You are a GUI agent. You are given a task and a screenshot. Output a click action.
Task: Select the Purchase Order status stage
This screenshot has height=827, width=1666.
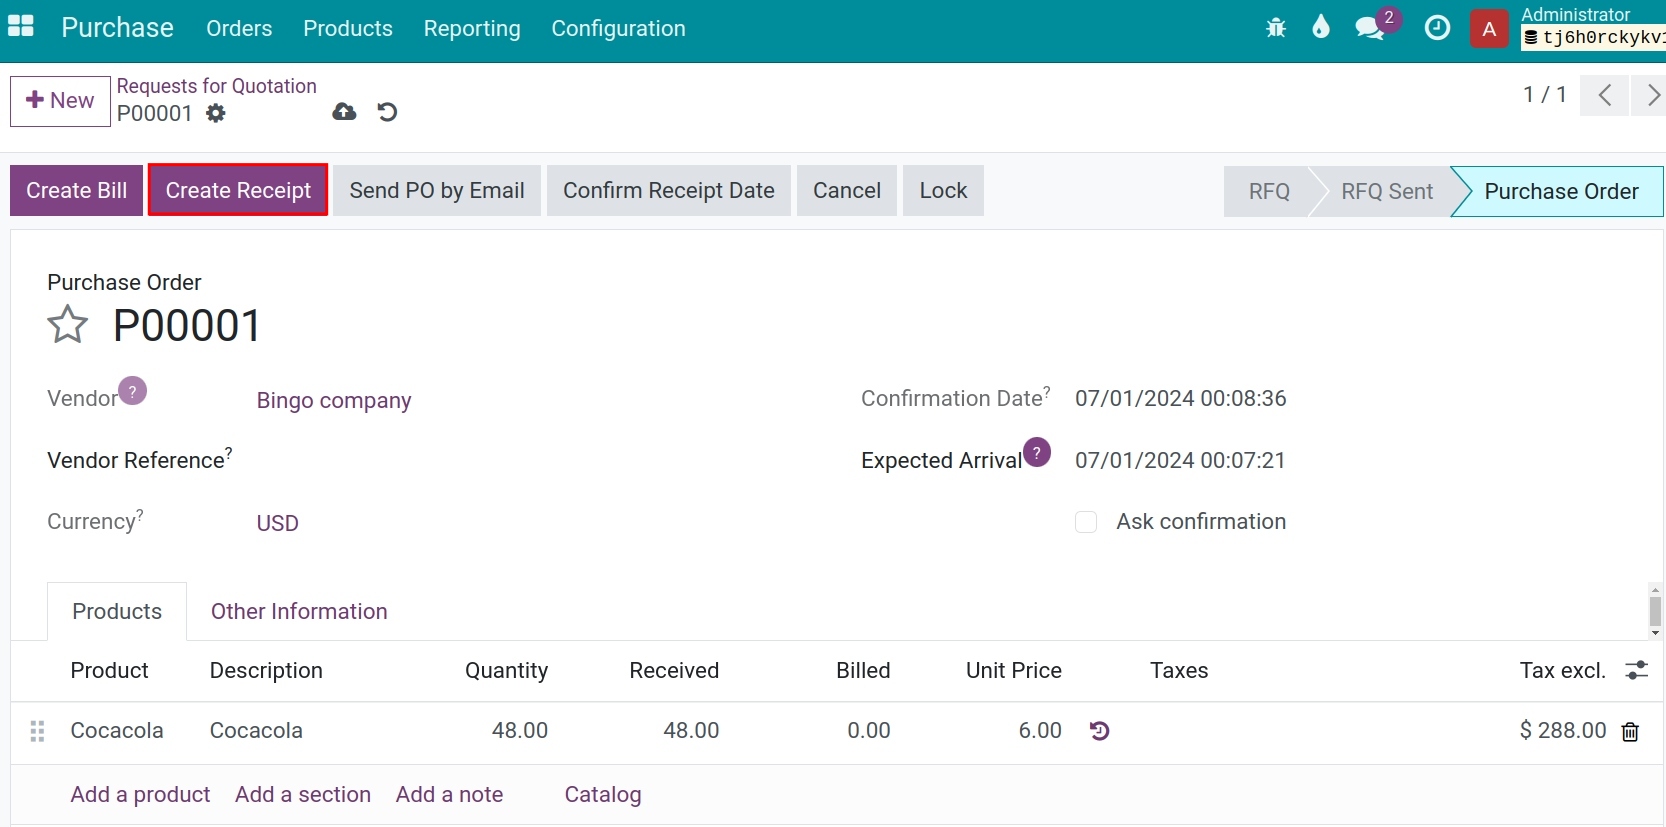[1561, 191]
